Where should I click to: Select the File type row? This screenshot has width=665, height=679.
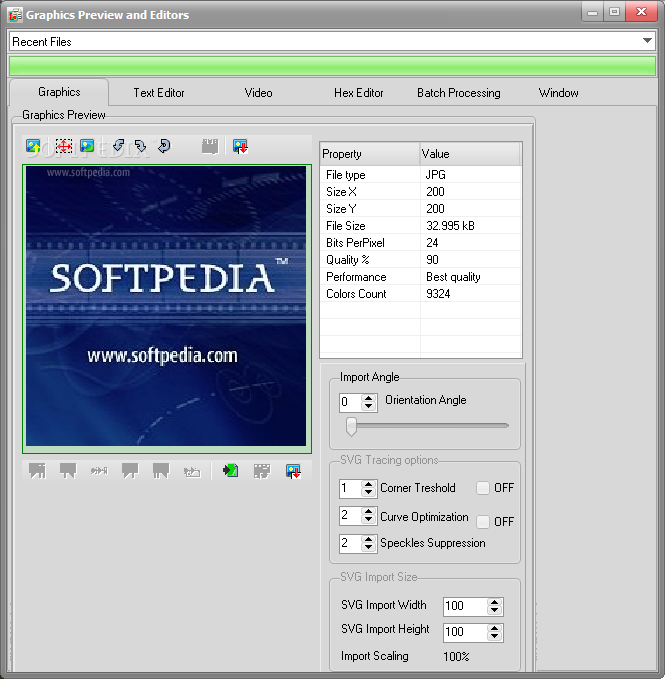(421, 175)
